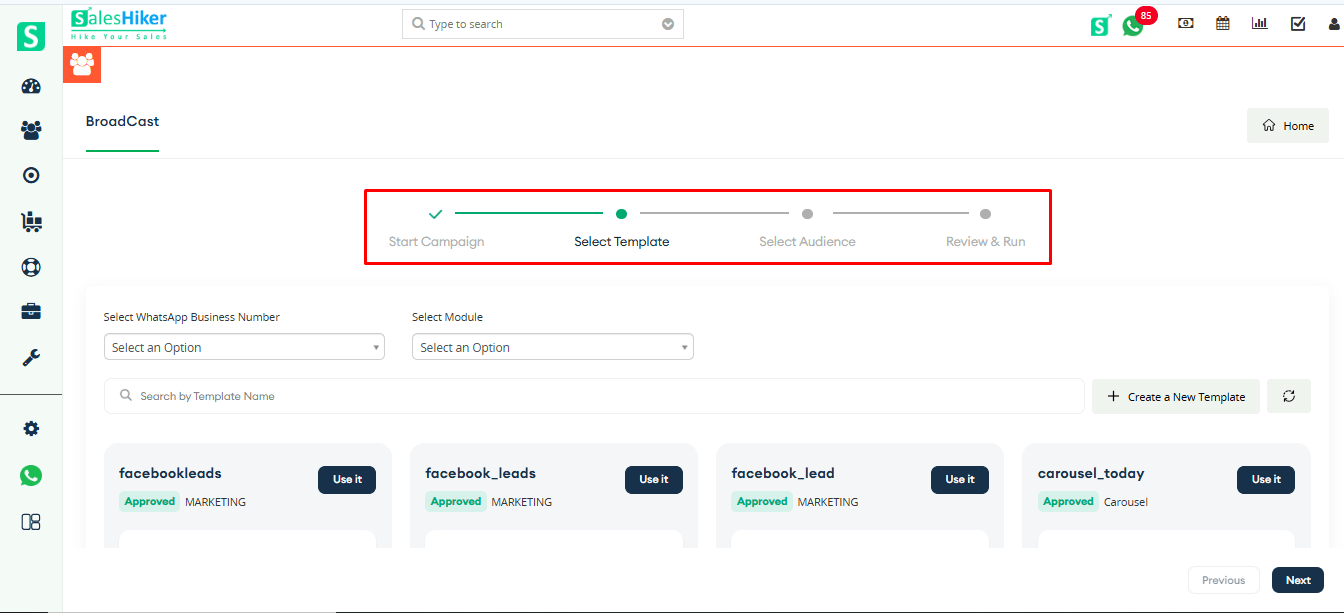Click Create a New Template button

pyautogui.click(x=1176, y=396)
